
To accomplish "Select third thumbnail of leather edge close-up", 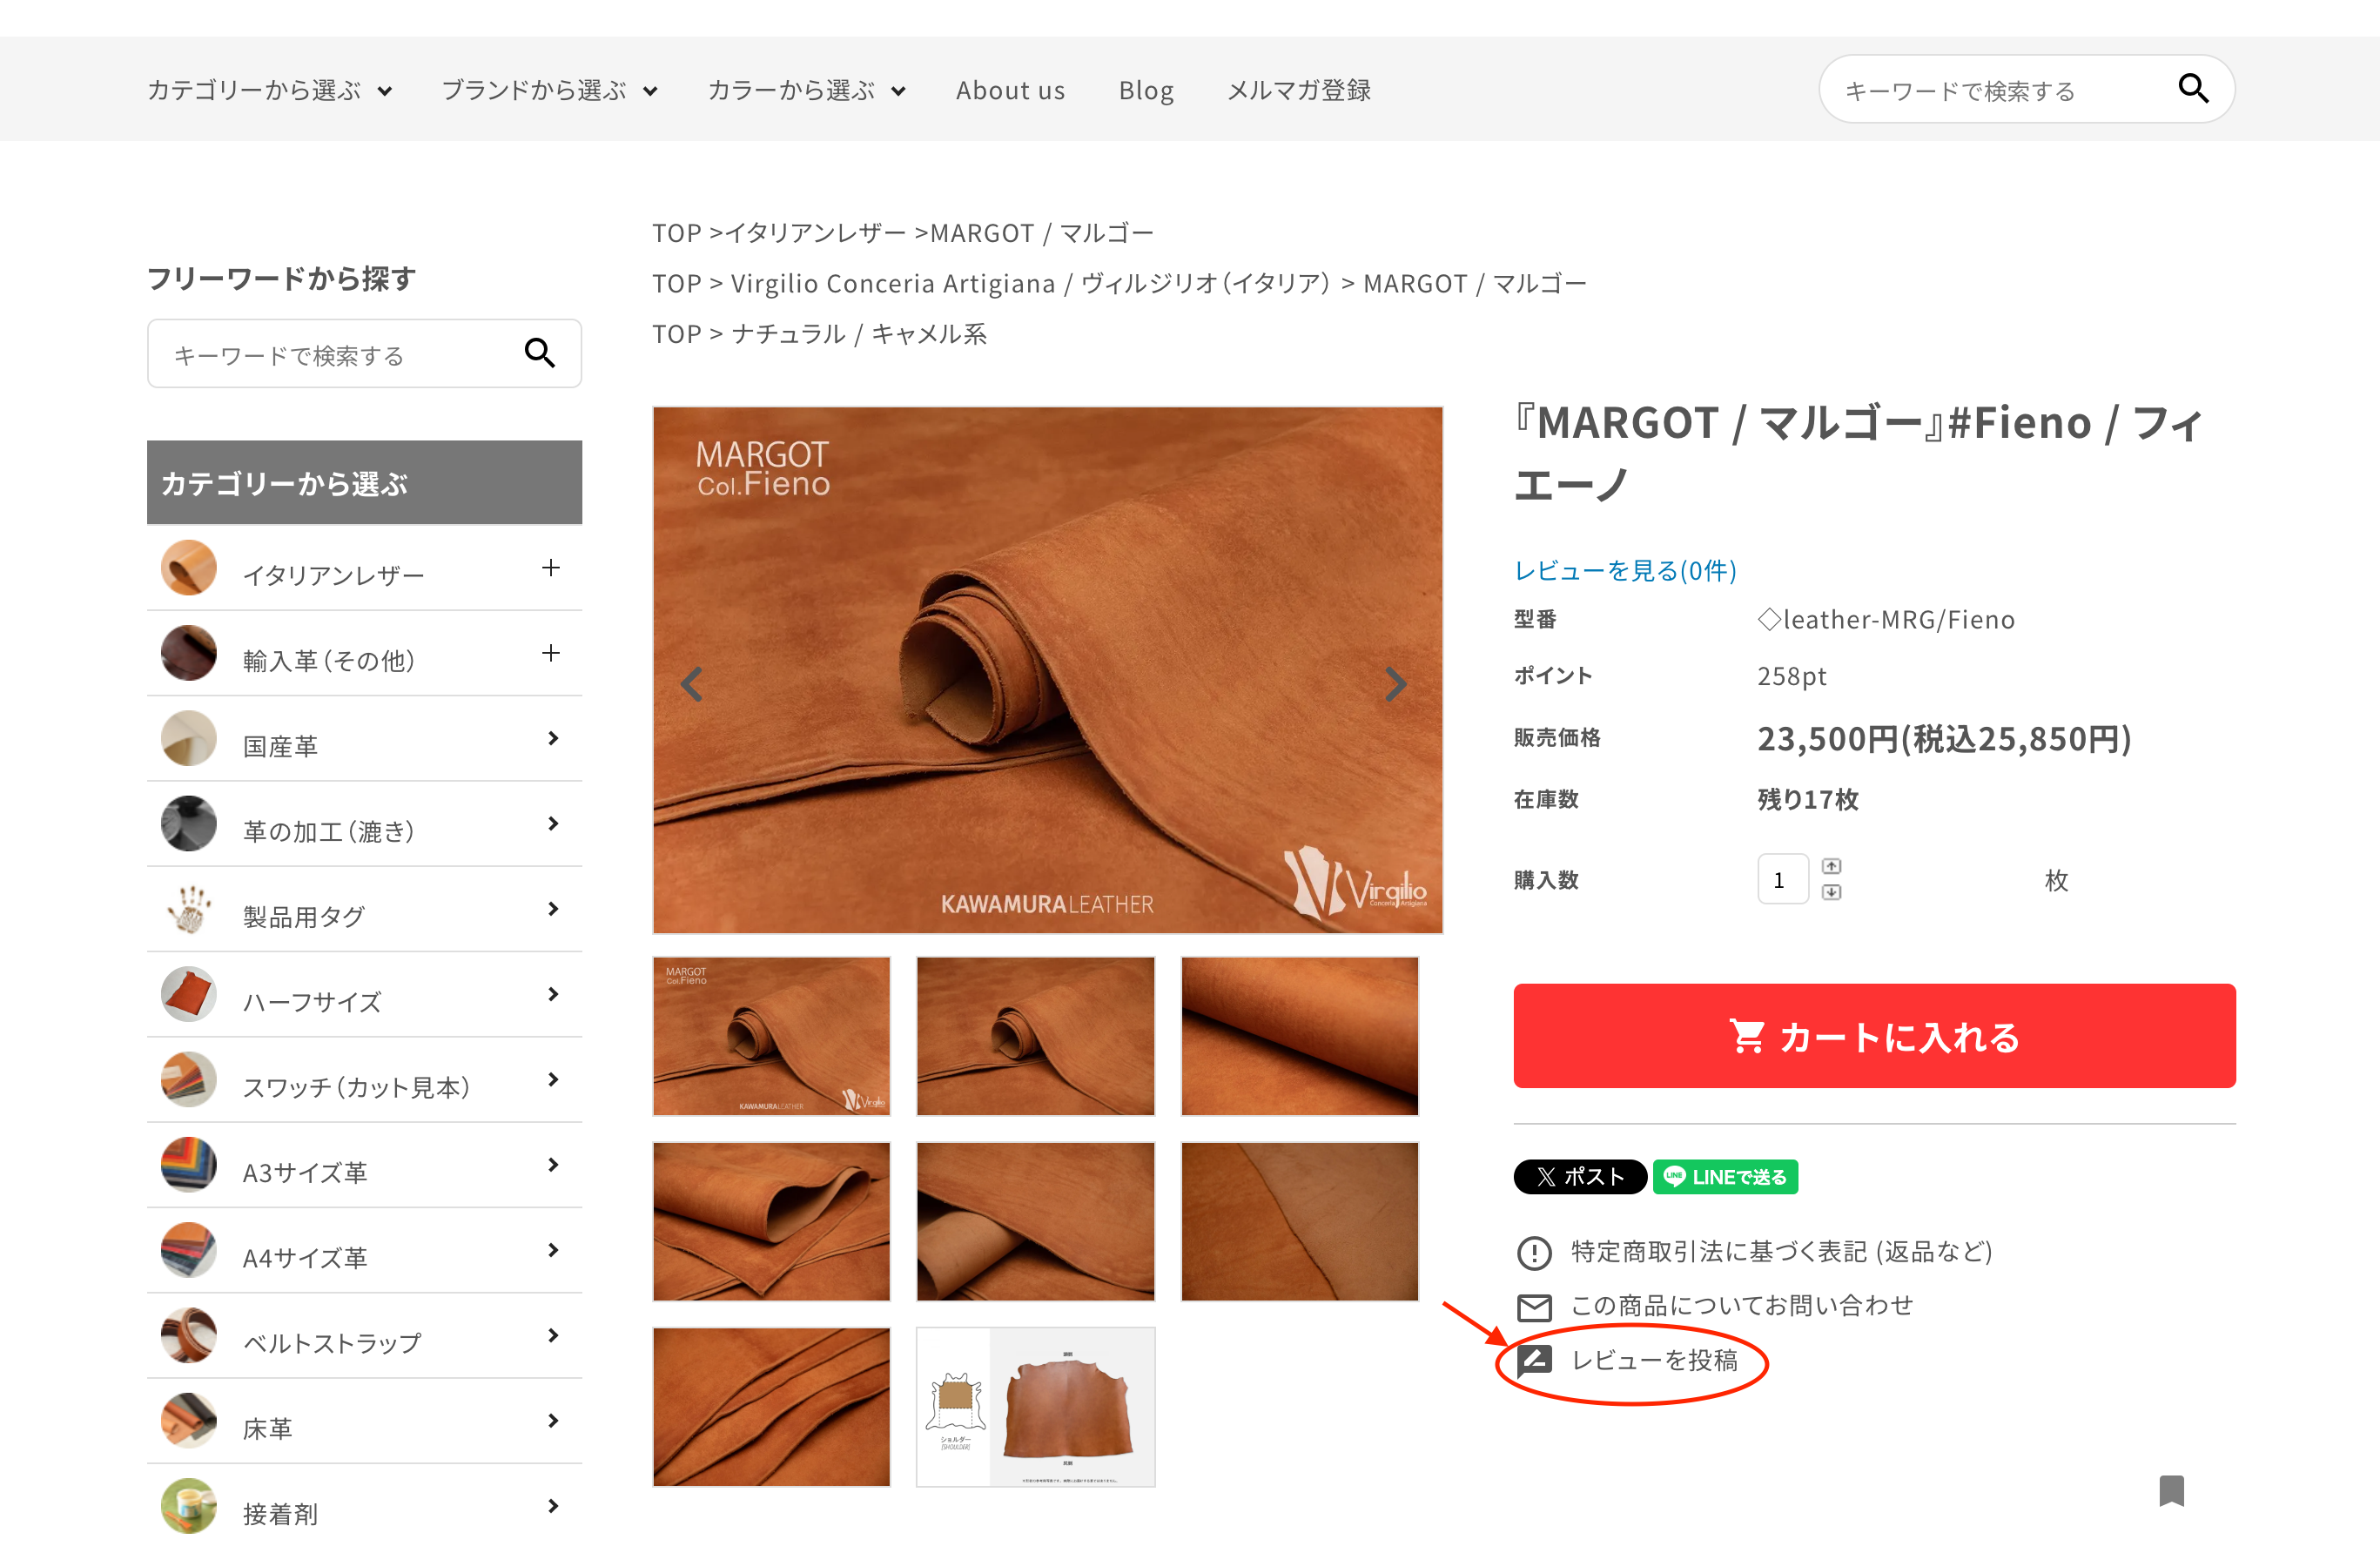I will point(1299,1036).
